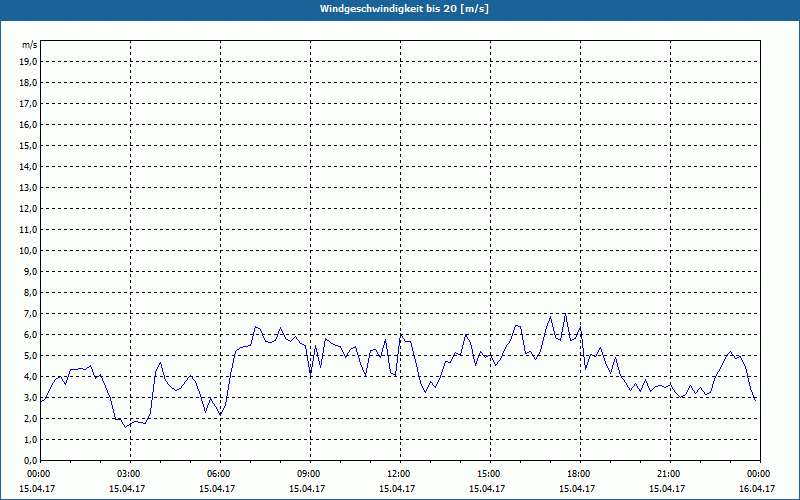Select the "4,0" y-axis label
This screenshot has width=800, height=500.
[31, 377]
